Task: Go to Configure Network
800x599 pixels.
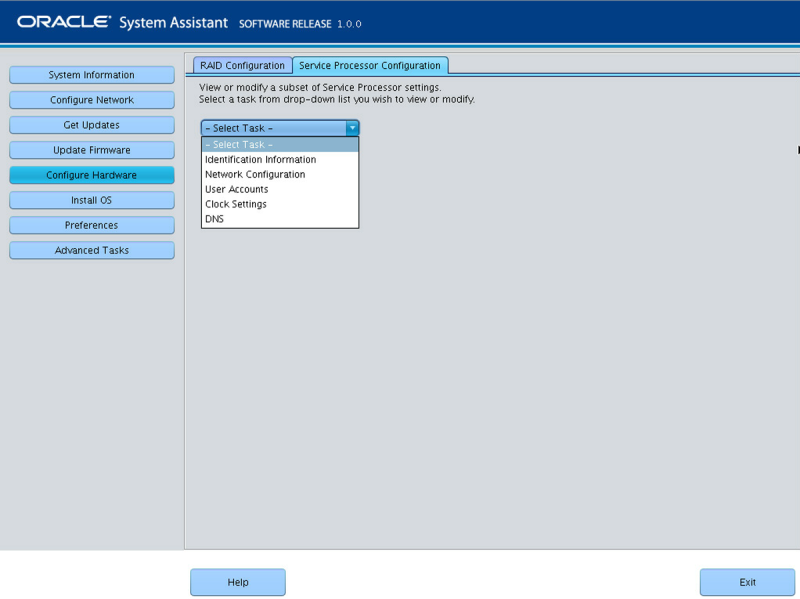Action: tap(92, 100)
